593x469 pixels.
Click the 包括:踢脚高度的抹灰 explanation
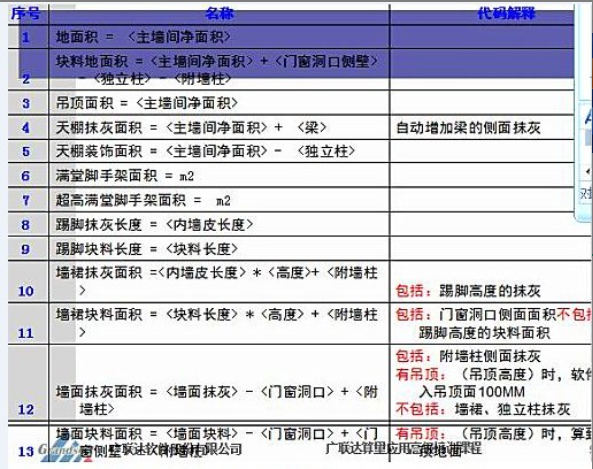tap(468, 291)
